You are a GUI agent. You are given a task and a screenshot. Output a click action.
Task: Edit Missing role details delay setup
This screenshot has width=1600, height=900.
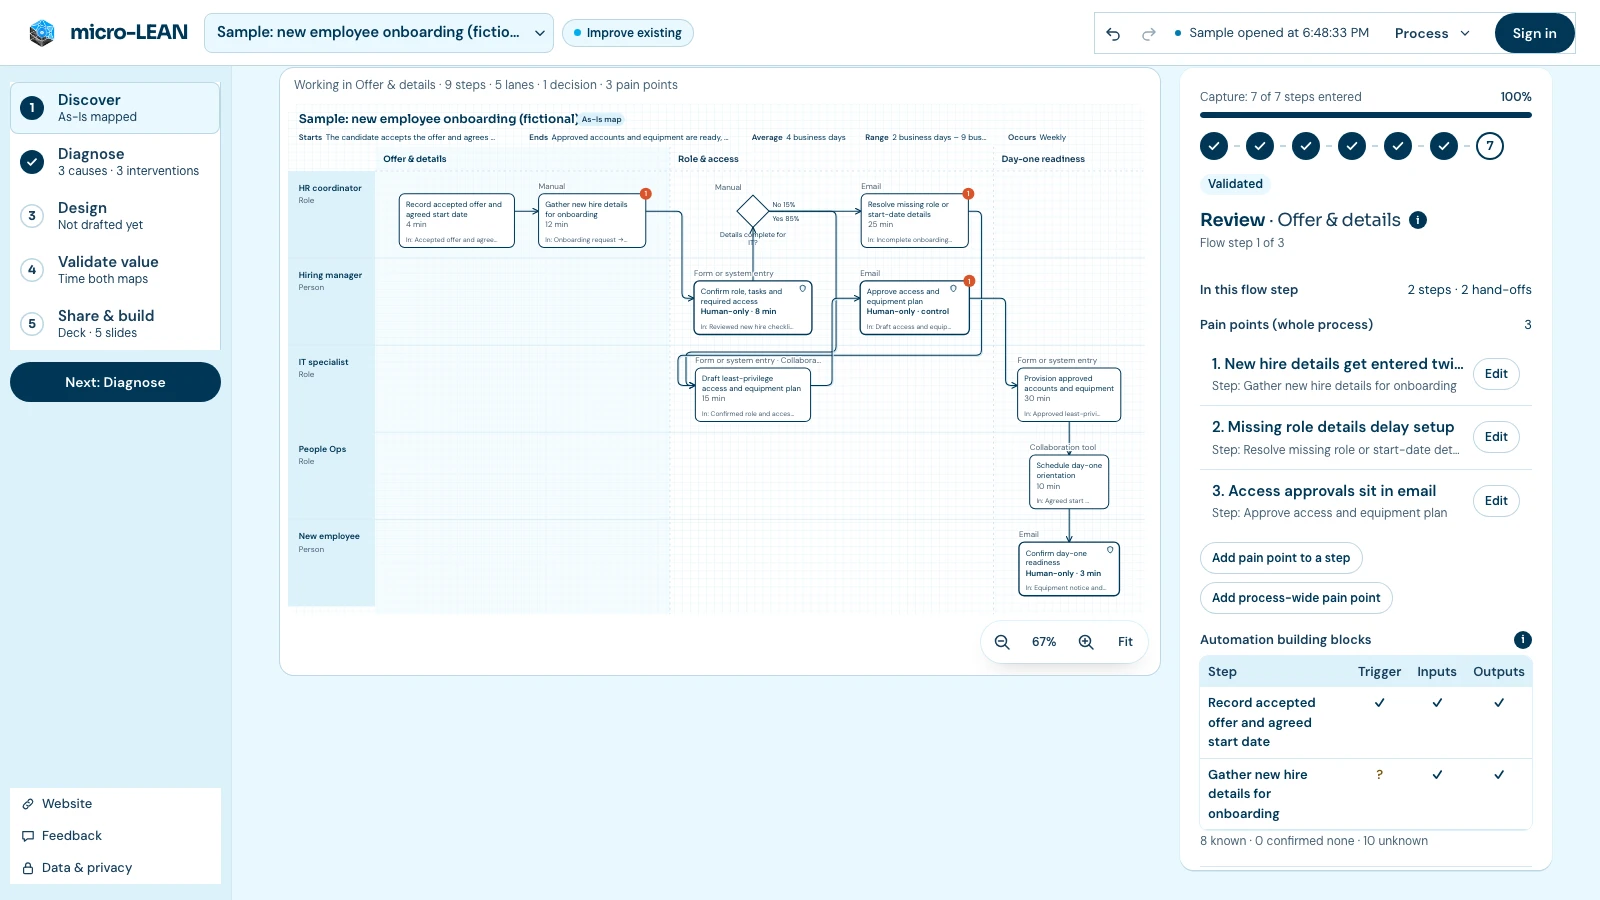(x=1496, y=437)
